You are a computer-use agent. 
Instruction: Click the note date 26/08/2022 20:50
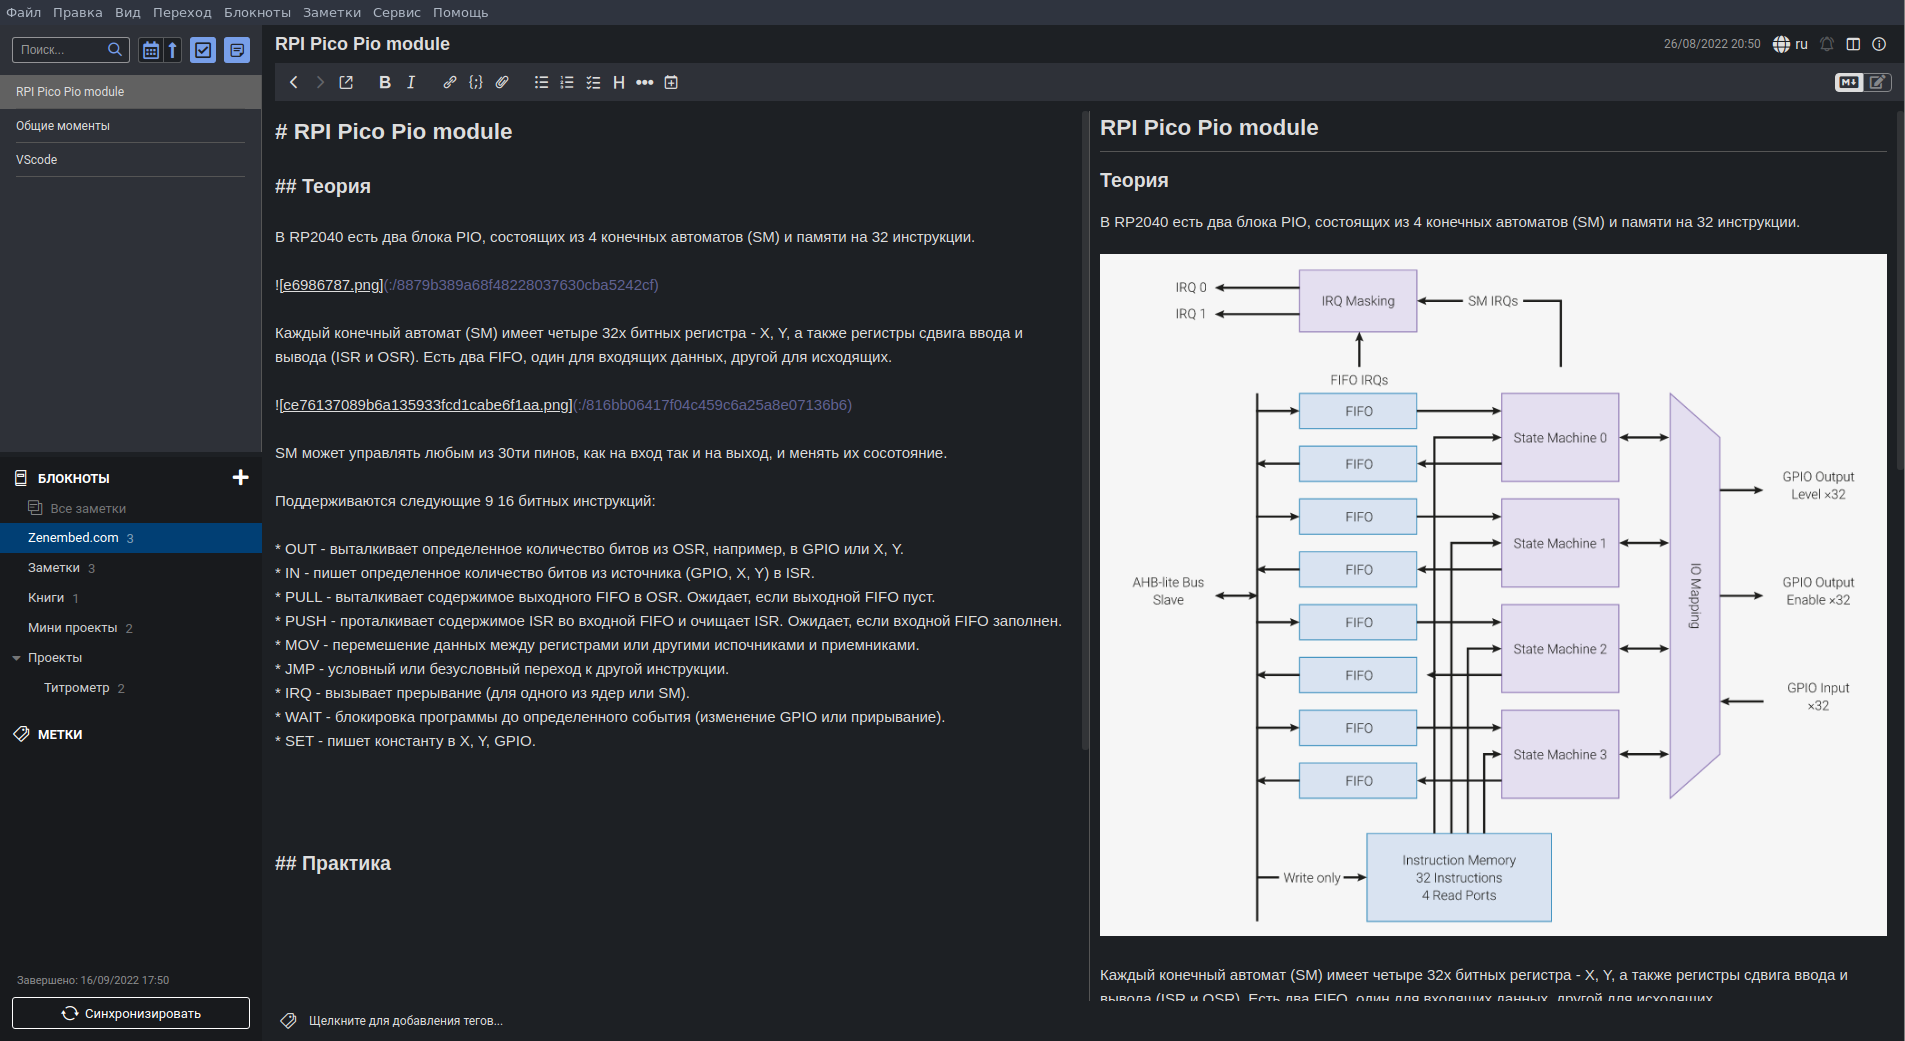point(1712,44)
